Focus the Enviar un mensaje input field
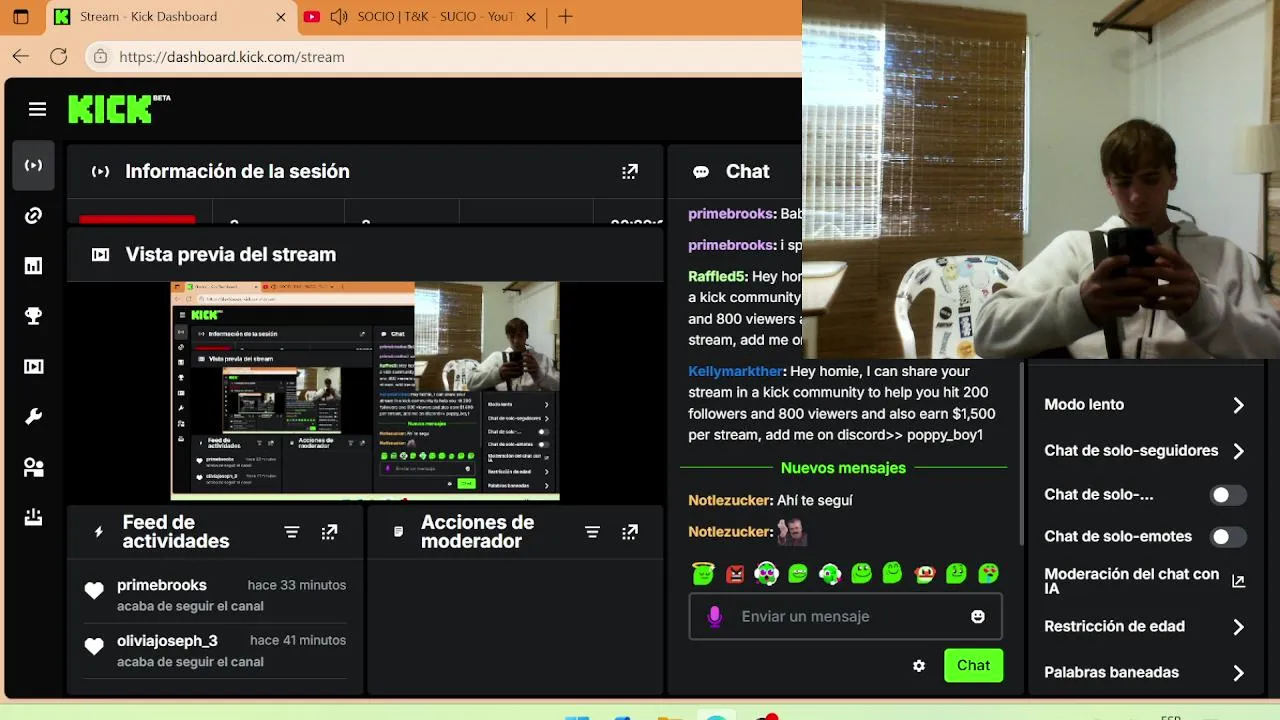The height and width of the screenshot is (720, 1280). [x=845, y=617]
